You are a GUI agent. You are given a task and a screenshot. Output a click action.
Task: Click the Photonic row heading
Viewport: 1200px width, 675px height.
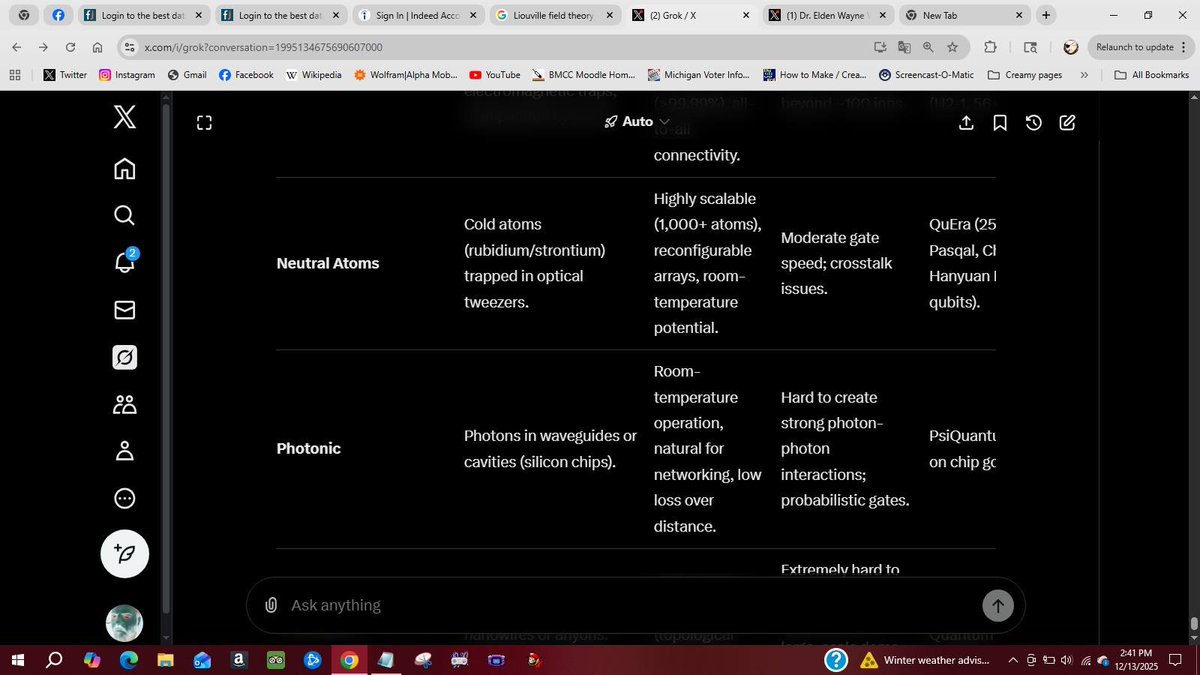(309, 448)
